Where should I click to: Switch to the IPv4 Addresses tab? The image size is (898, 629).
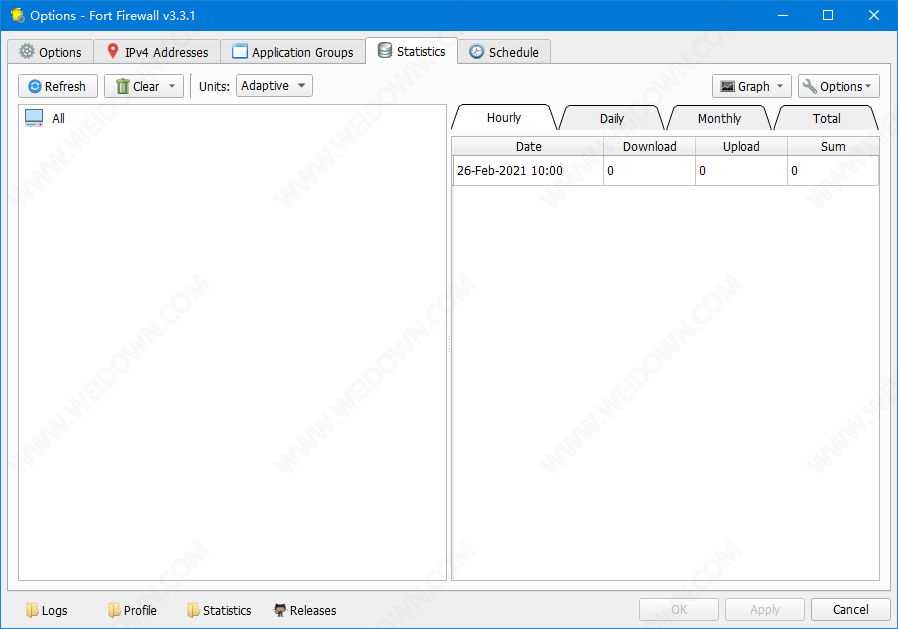pos(157,52)
